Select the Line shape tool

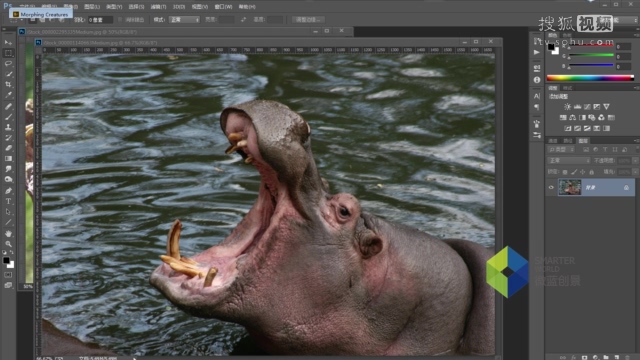point(8,222)
